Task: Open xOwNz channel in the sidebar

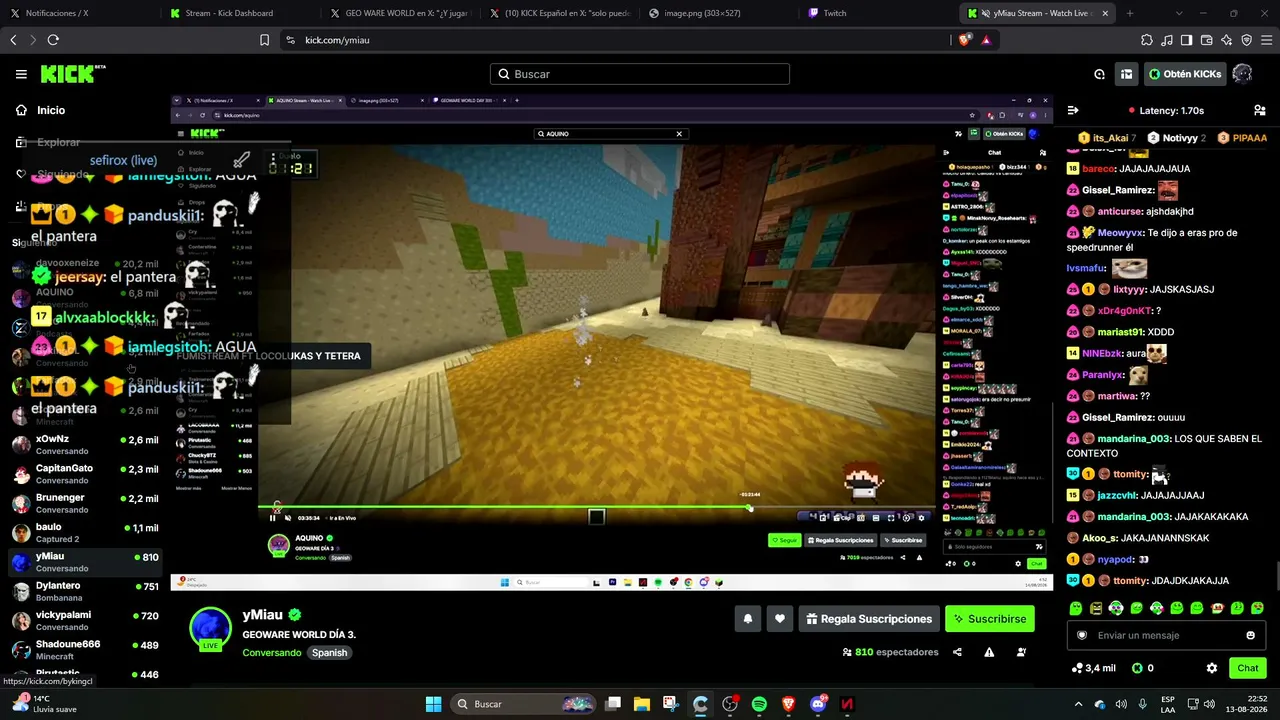Action: point(85,445)
